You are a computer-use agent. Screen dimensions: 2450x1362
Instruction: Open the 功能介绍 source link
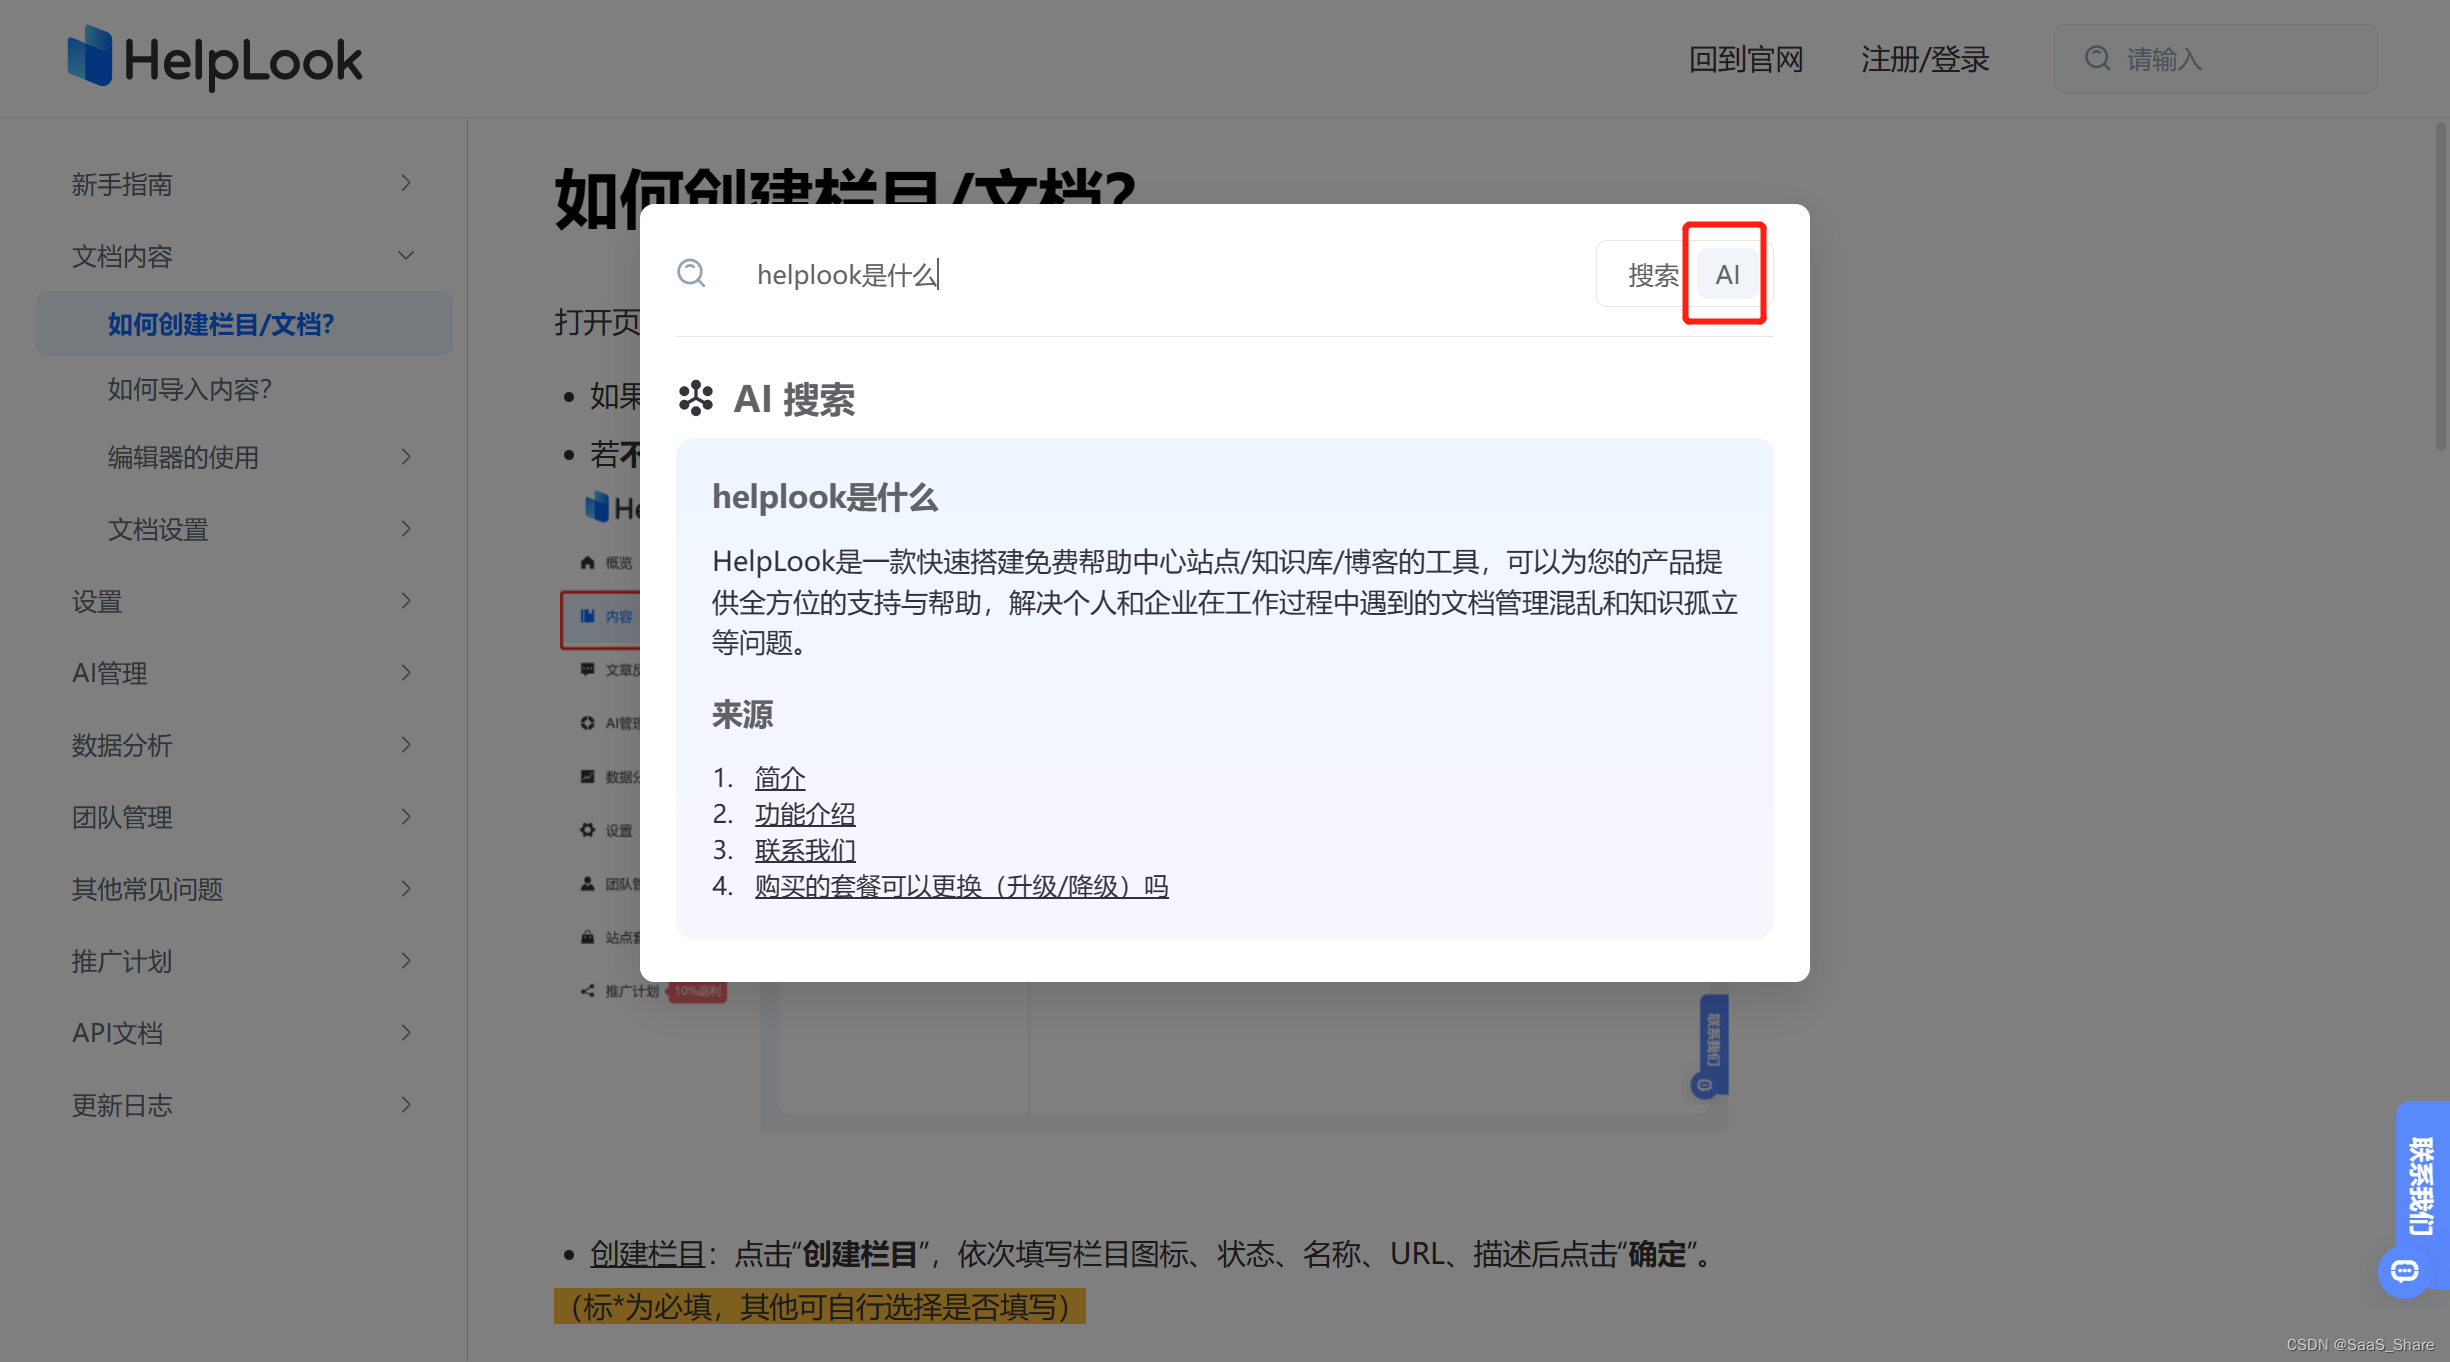(x=805, y=814)
